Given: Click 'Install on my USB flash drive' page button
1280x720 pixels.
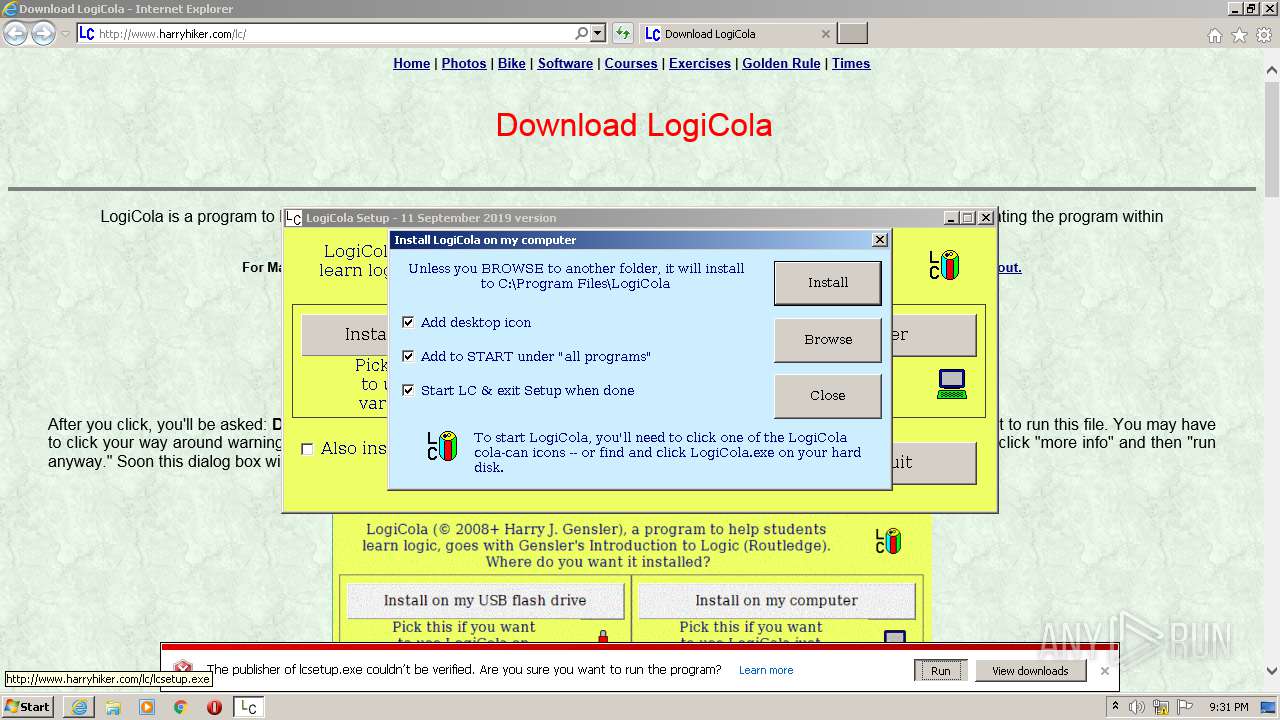Looking at the screenshot, I should [485, 600].
